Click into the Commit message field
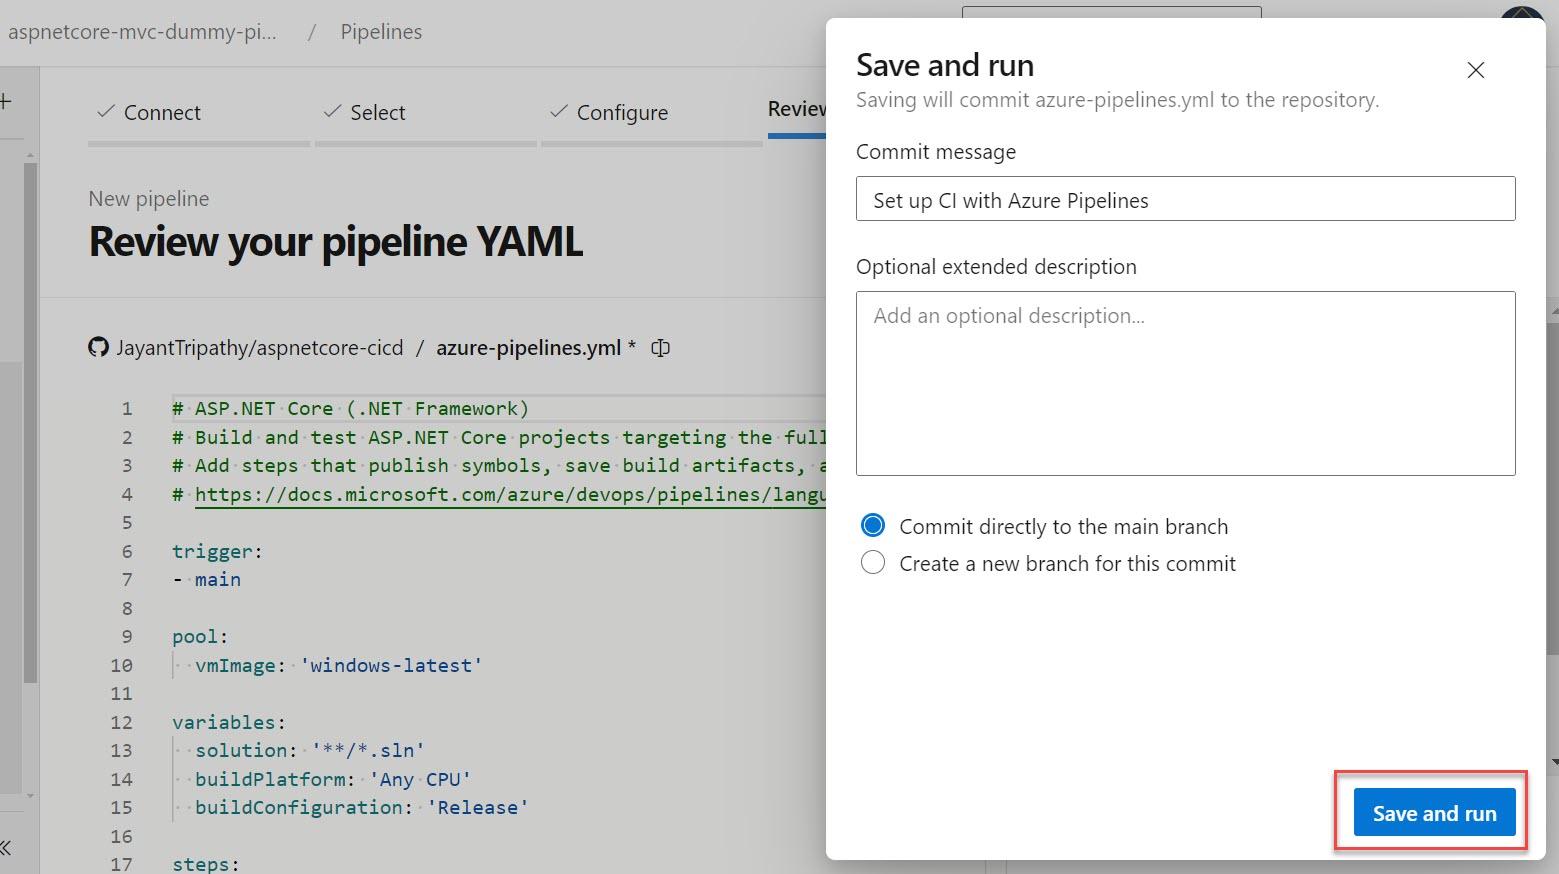Screen dimensions: 1559x874 click(x=1184, y=200)
